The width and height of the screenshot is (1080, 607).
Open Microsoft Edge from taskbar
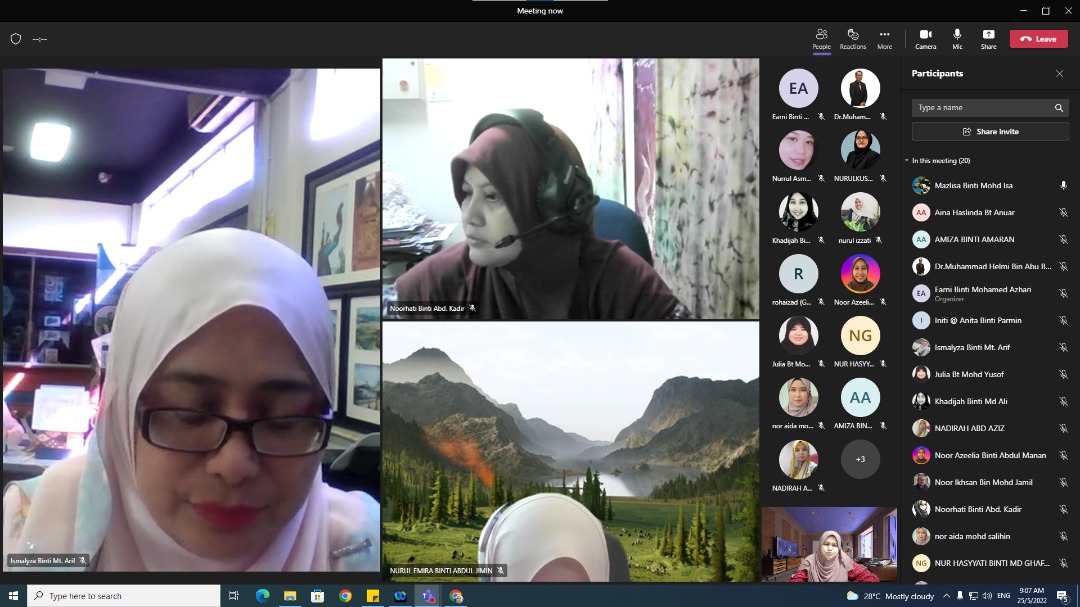click(x=262, y=595)
